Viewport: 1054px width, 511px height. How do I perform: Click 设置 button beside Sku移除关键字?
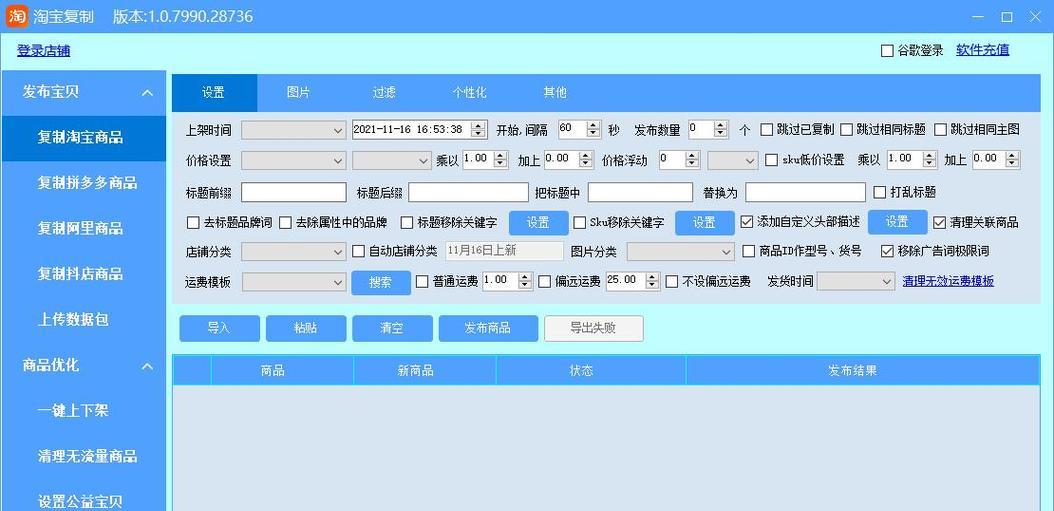click(704, 223)
